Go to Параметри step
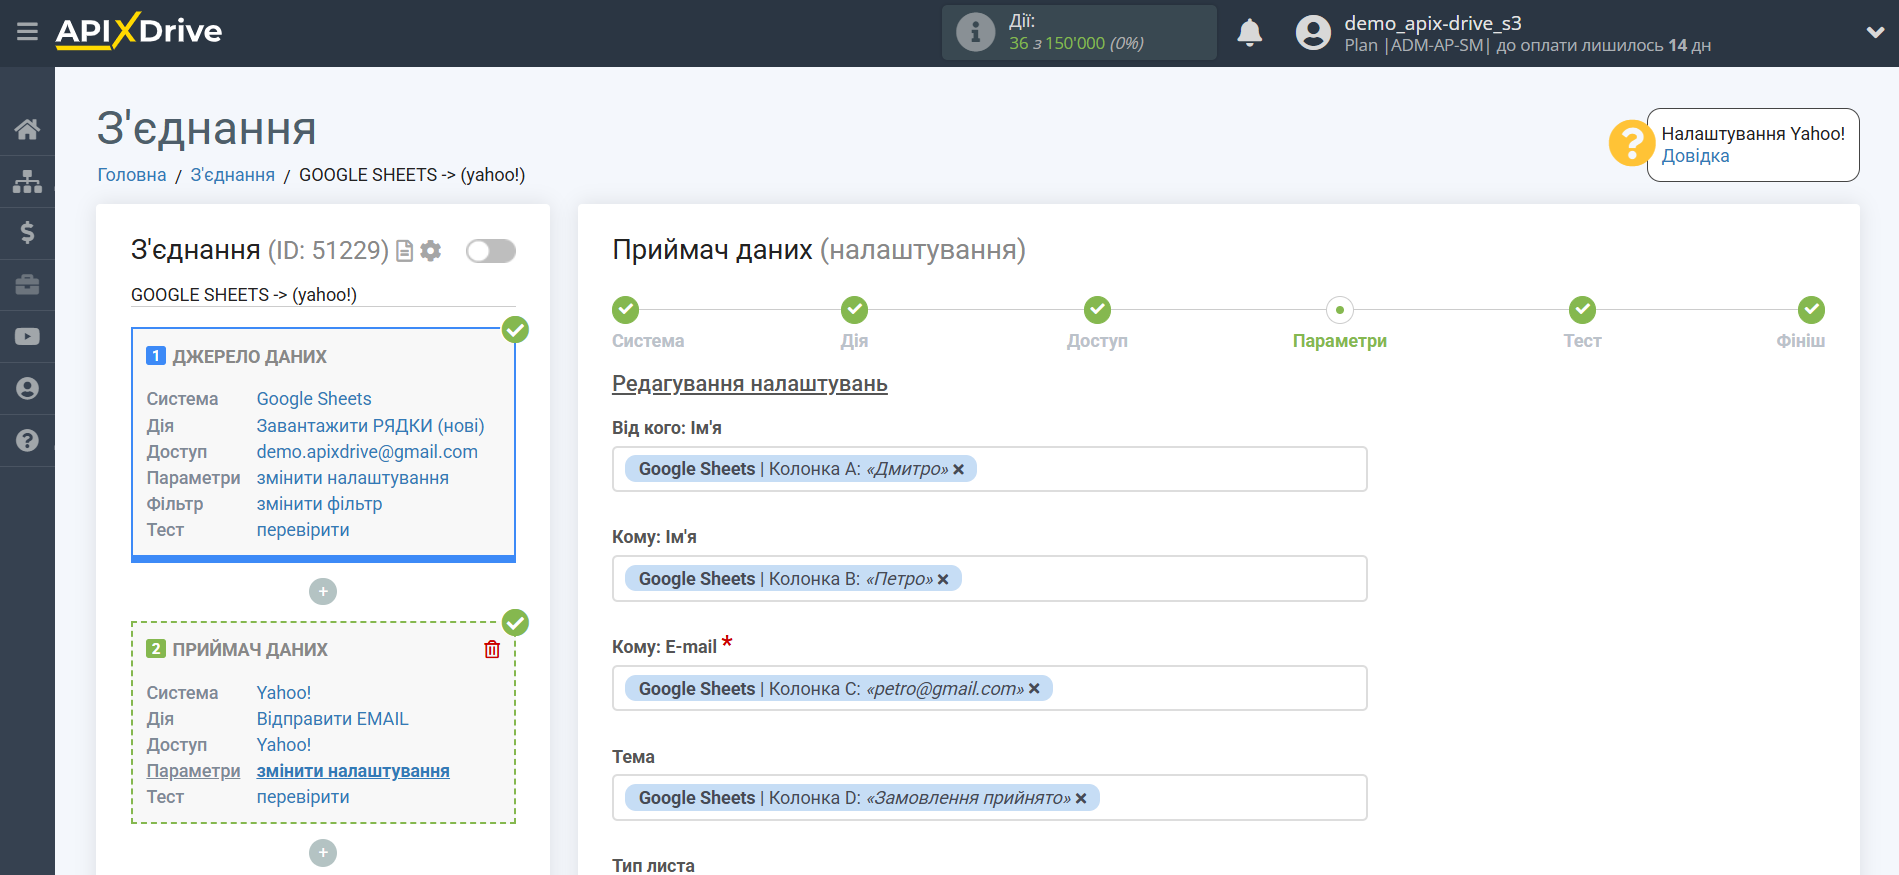The image size is (1899, 875). [x=1340, y=310]
